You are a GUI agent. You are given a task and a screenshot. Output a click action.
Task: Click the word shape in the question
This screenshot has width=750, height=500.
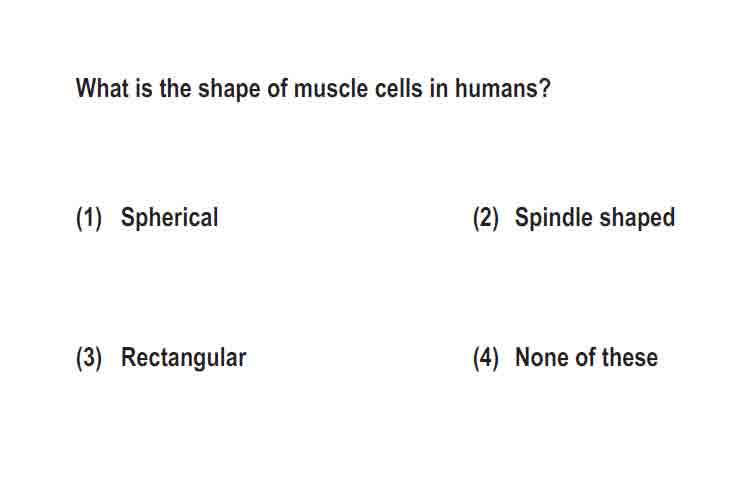(x=229, y=90)
